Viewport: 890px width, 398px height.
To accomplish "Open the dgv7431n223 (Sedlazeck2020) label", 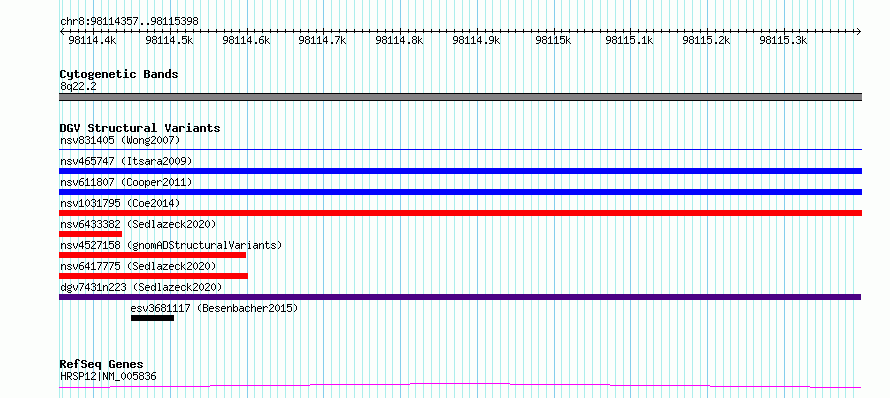I will pos(141,287).
